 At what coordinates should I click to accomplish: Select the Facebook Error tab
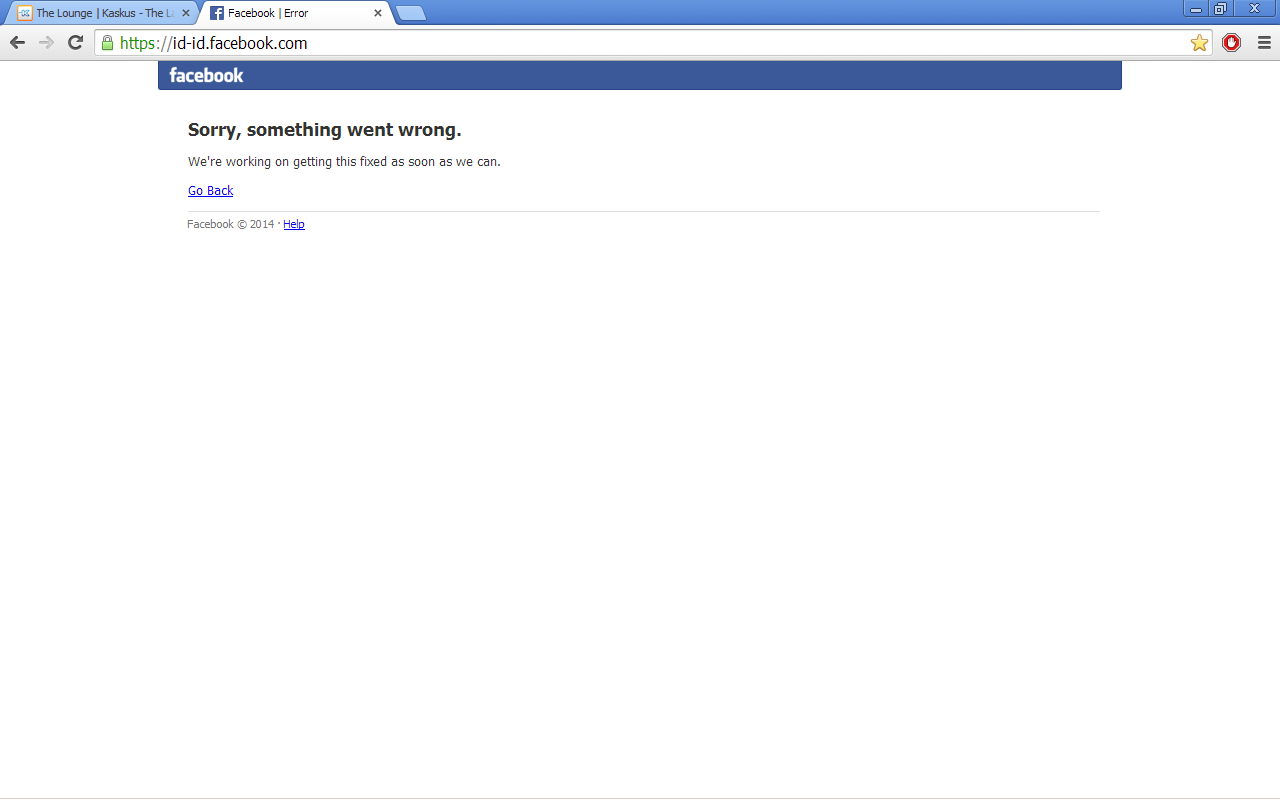(x=295, y=13)
